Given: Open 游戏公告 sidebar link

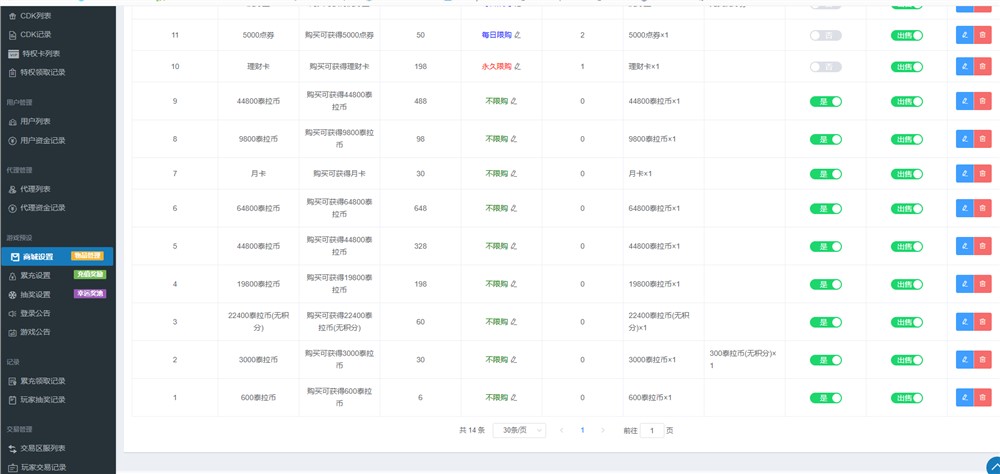Looking at the screenshot, I should click(35, 332).
